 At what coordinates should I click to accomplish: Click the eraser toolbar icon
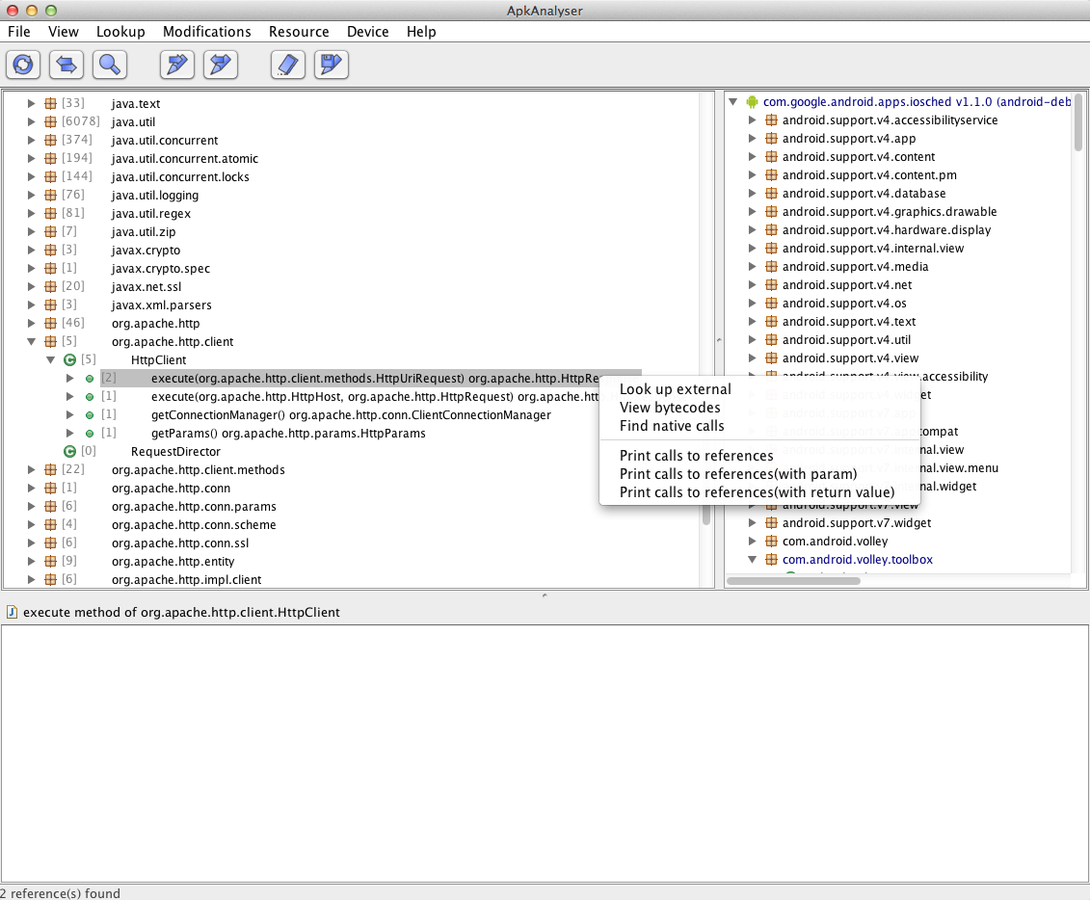(288, 65)
